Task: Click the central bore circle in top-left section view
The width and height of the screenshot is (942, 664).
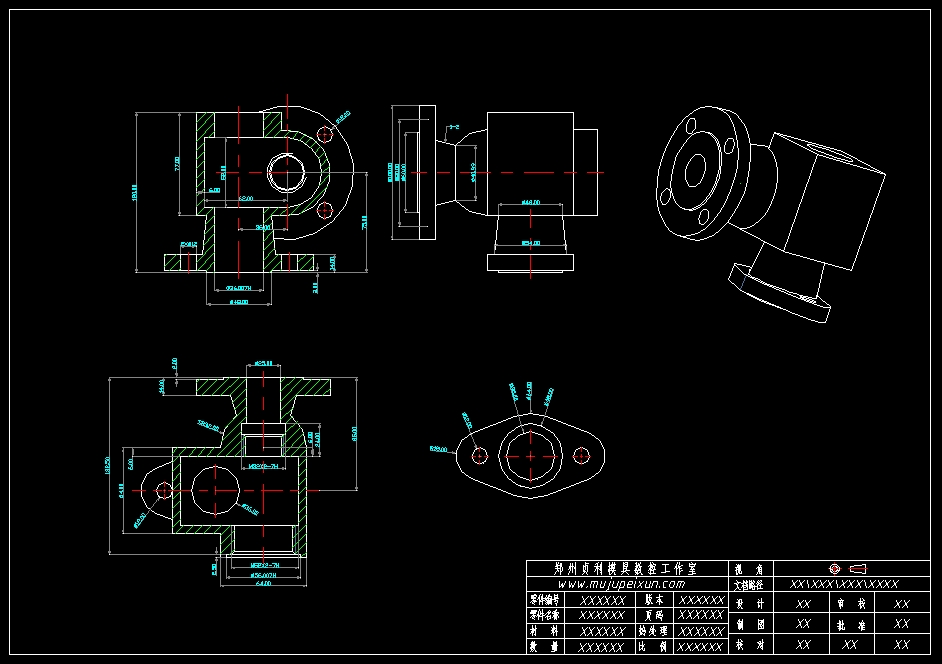Action: (x=287, y=173)
